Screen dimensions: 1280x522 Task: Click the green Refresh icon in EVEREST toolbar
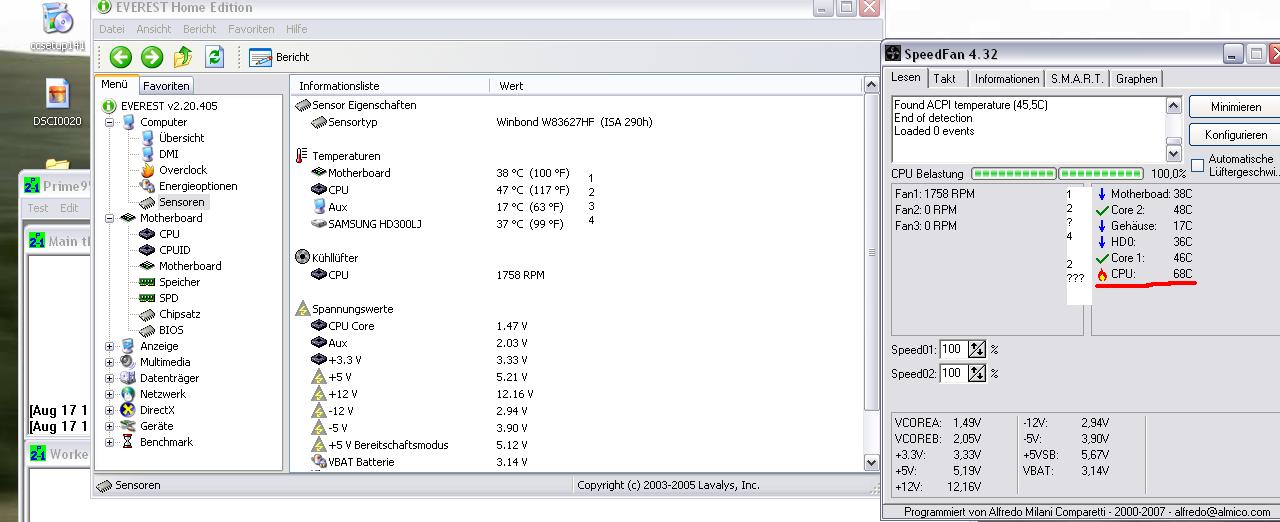tap(214, 57)
